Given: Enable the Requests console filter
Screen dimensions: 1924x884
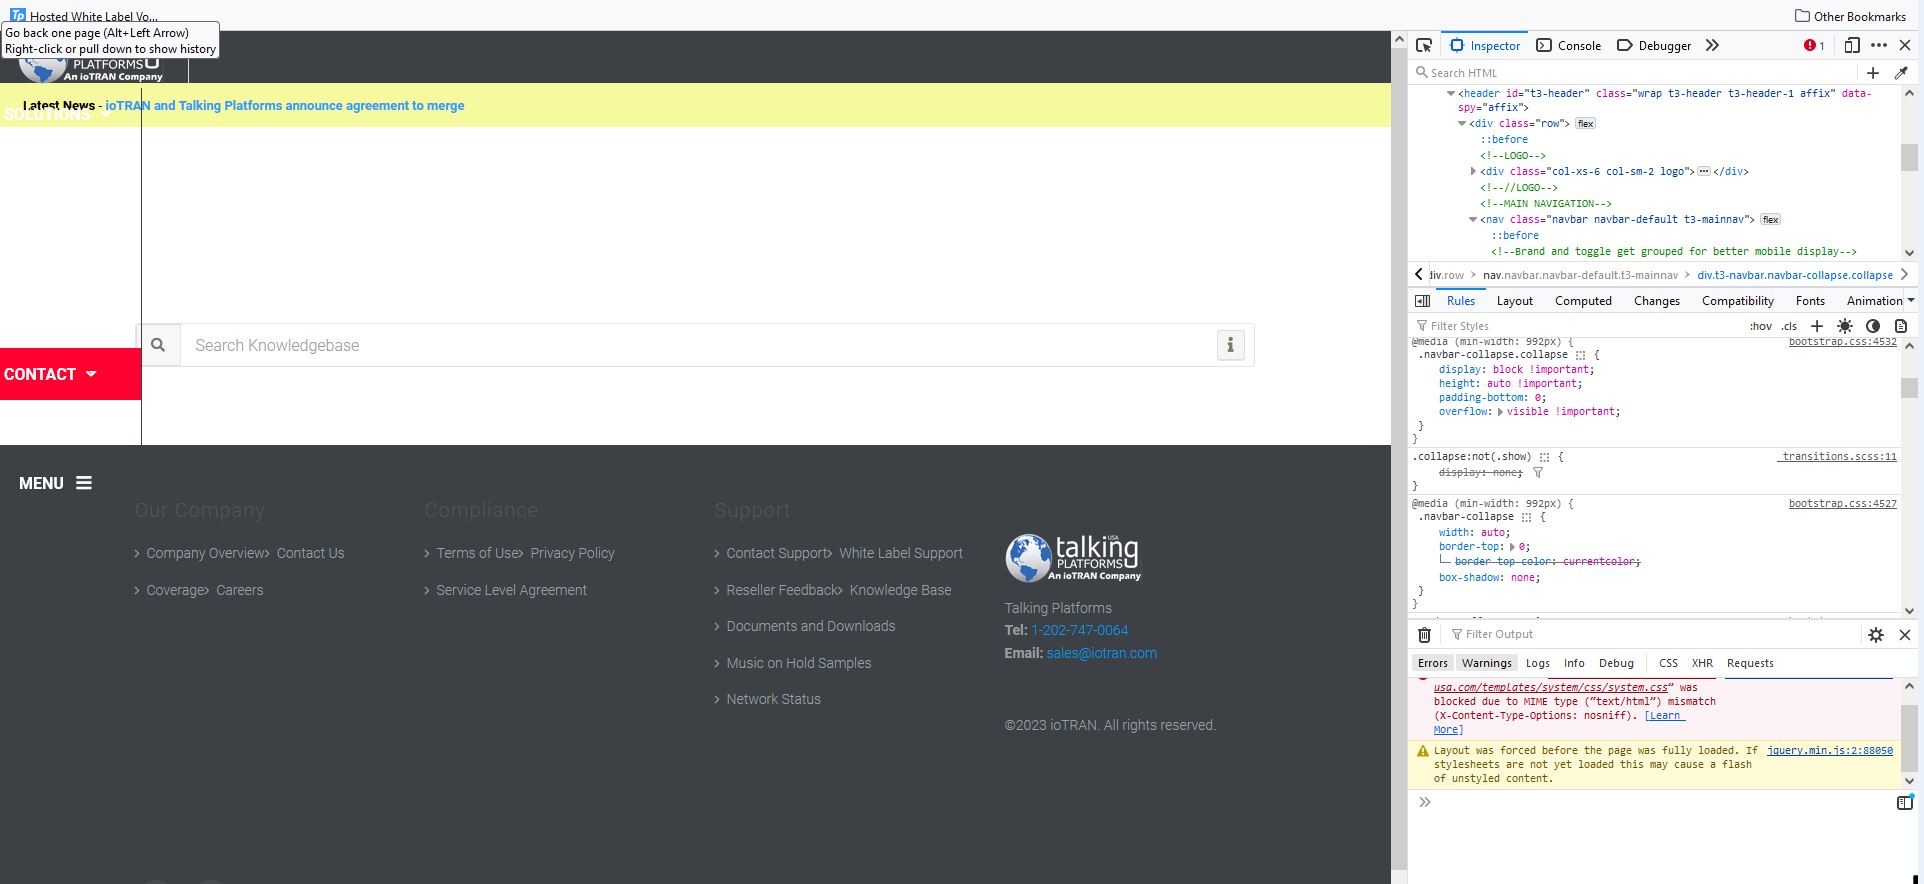Looking at the screenshot, I should click(1750, 663).
